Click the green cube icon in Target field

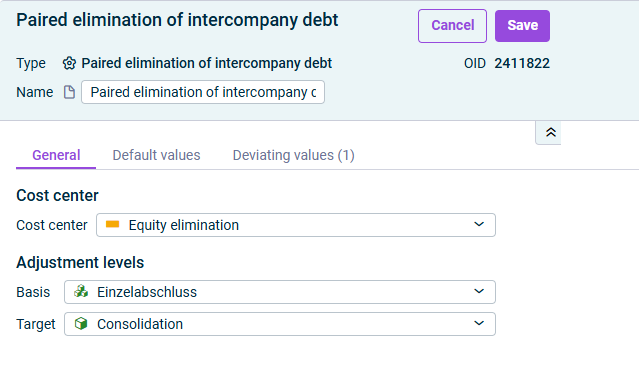[x=81, y=324]
